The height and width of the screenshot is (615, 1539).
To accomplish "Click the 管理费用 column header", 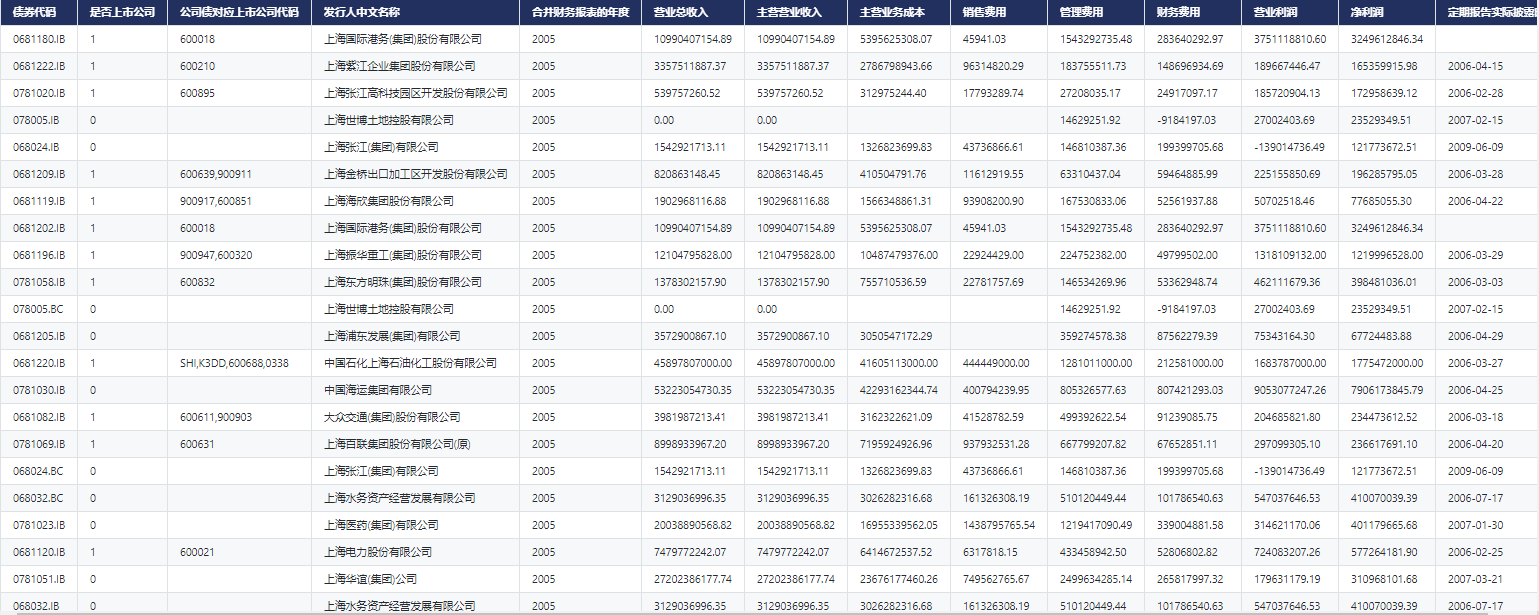I will 1096,13.
